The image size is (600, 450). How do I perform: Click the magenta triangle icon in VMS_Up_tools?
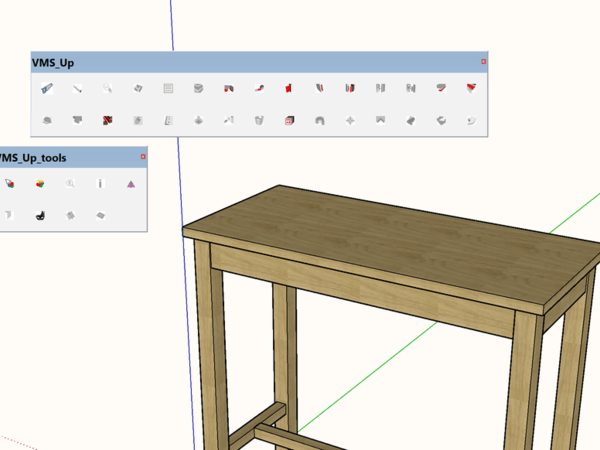(130, 184)
